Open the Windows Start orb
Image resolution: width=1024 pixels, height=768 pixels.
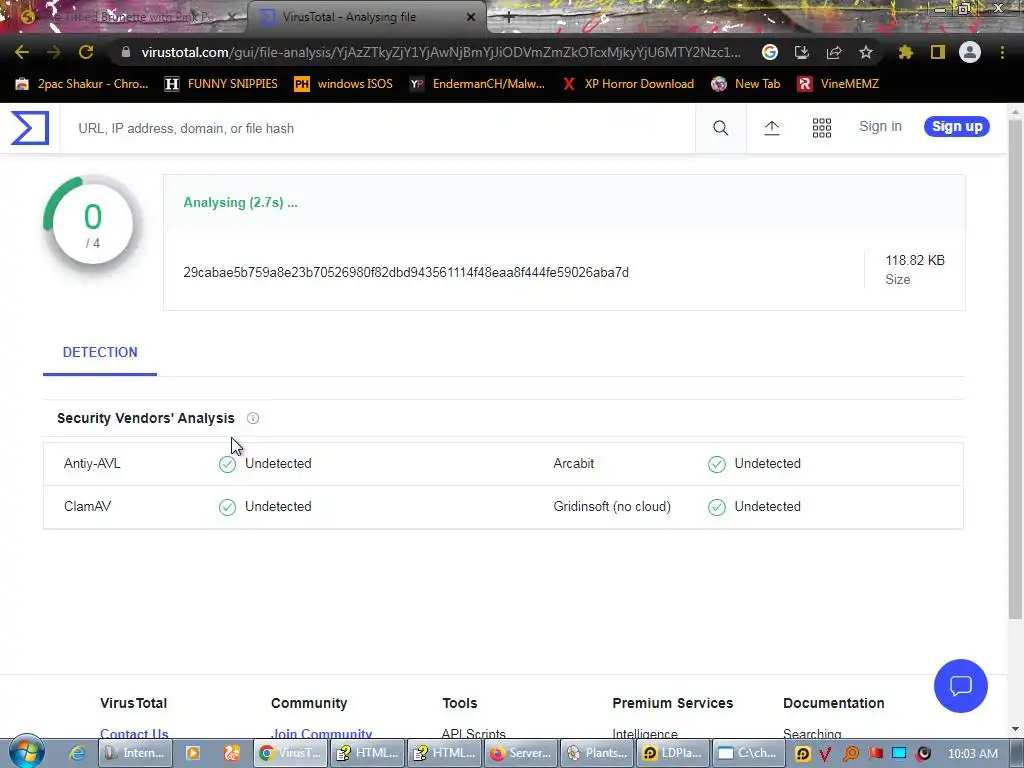(x=27, y=751)
